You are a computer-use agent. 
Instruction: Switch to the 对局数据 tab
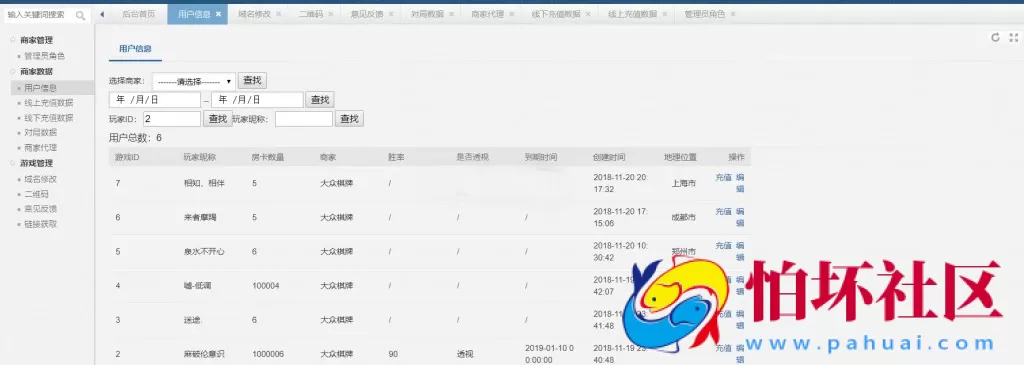(427, 14)
